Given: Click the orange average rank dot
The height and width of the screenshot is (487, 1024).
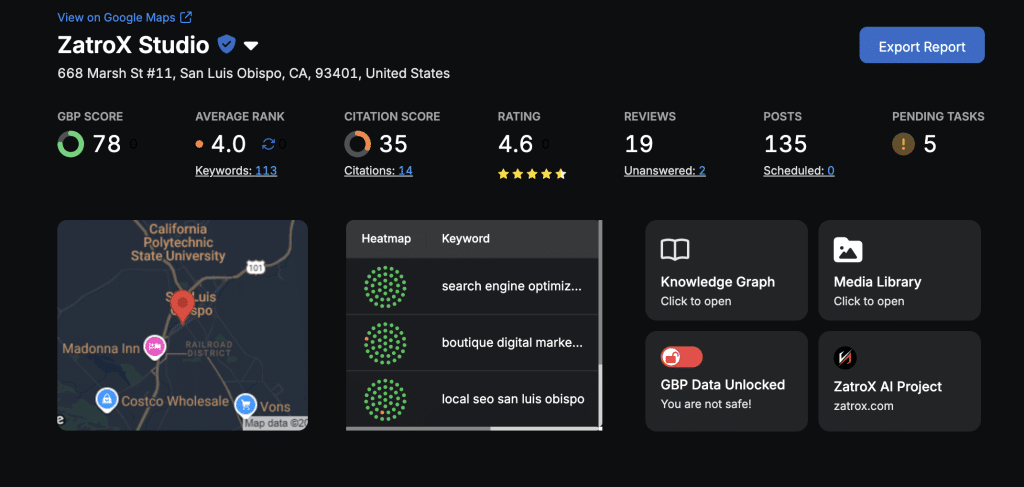Looking at the screenshot, I should 199,144.
